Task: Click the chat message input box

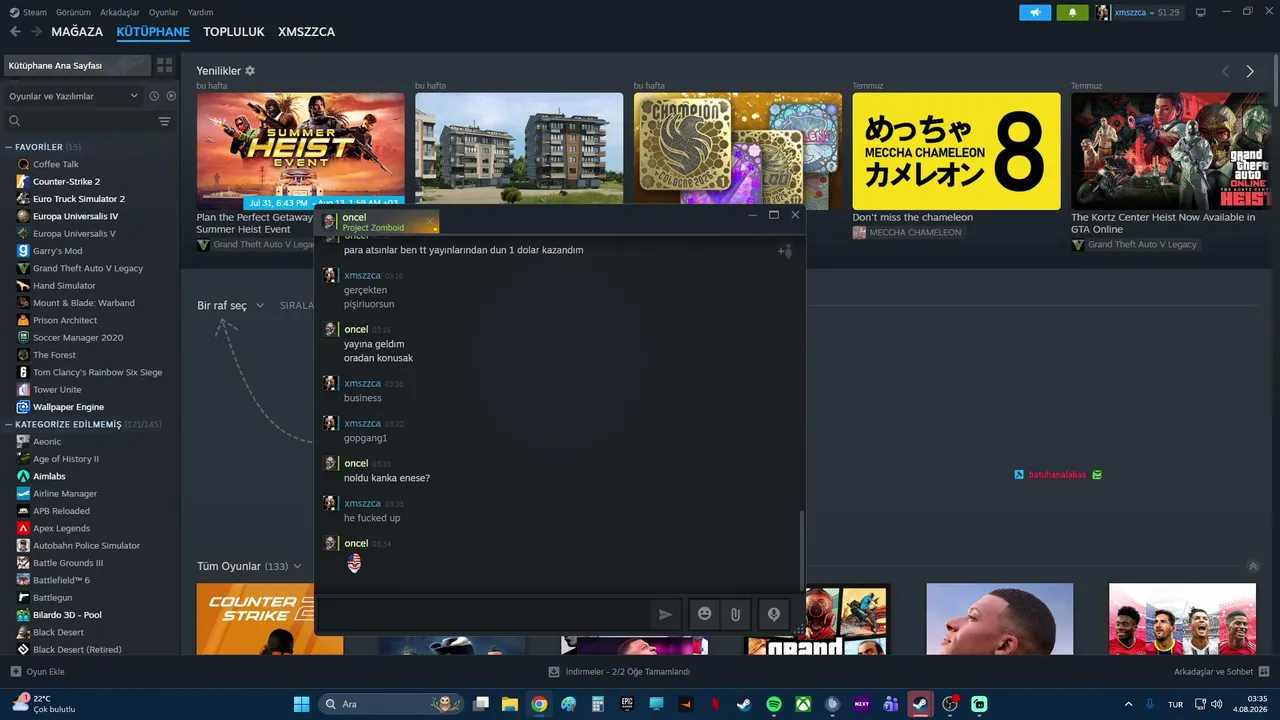Action: coord(483,614)
